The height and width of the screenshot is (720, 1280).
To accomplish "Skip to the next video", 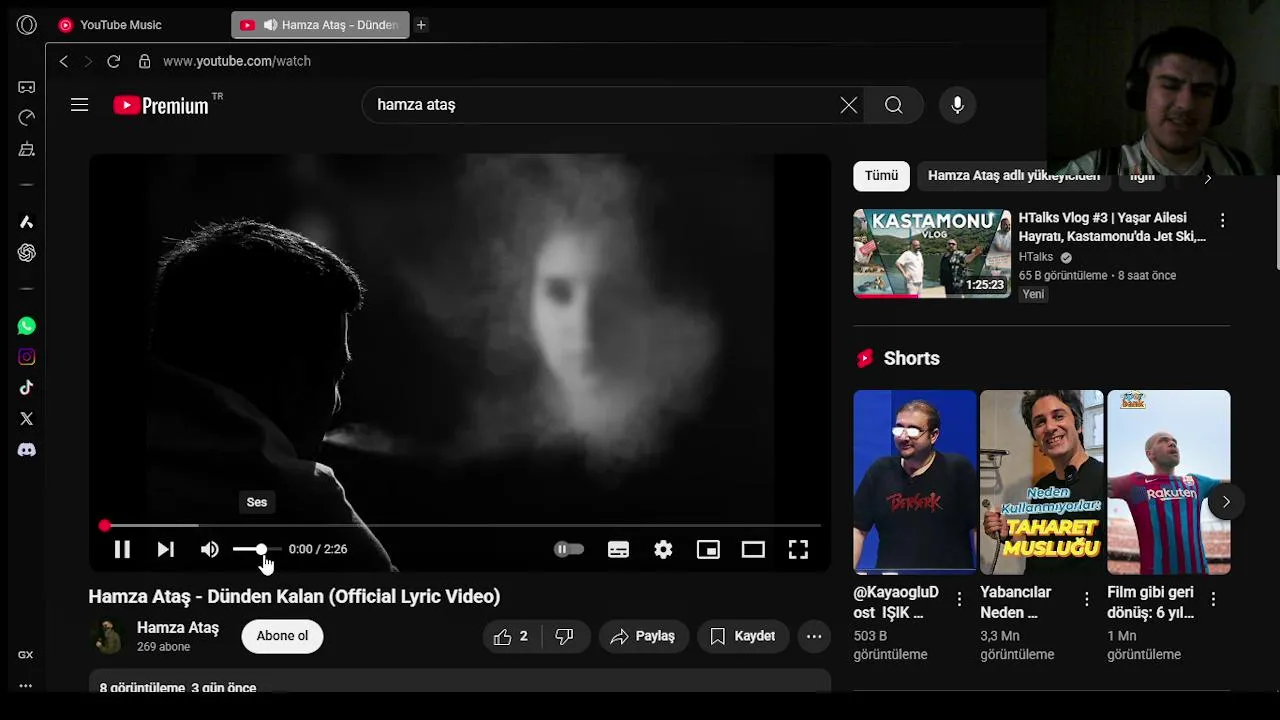I will (166, 549).
